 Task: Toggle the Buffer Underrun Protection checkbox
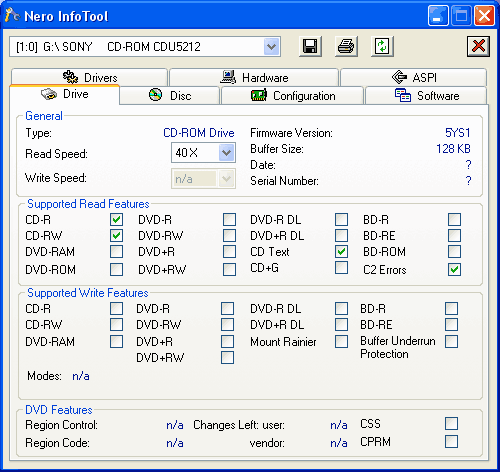tap(451, 341)
